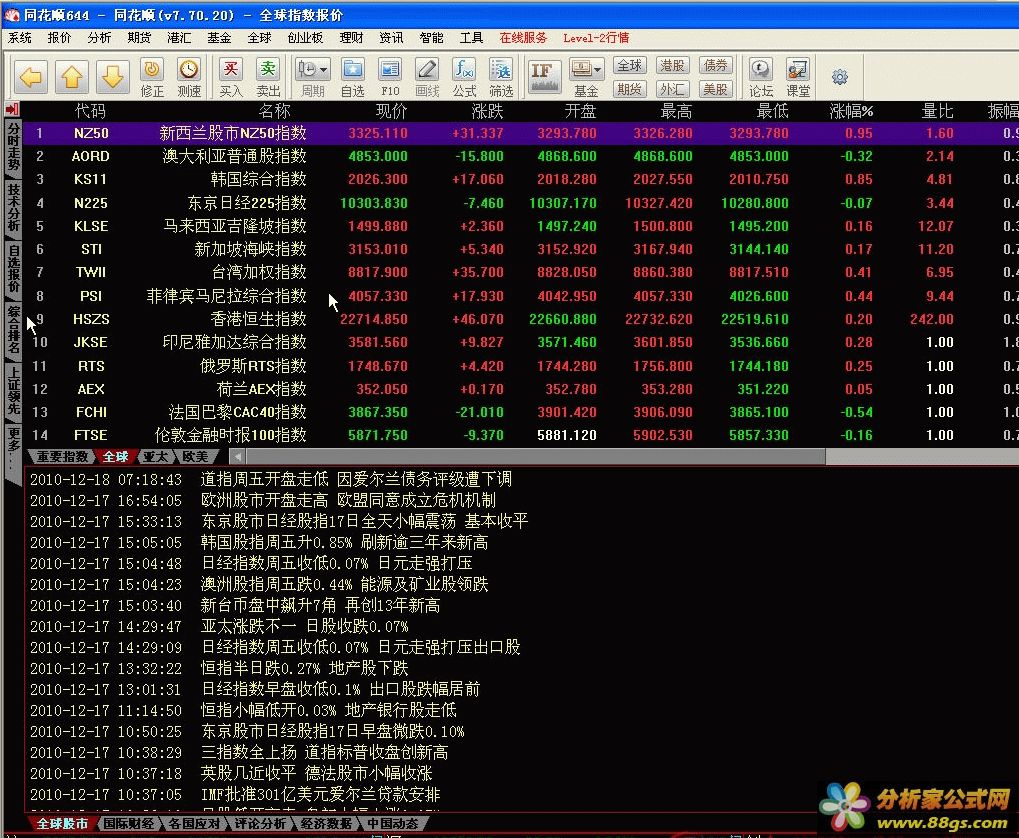Open the 资讯 menu
The width and height of the screenshot is (1019, 838).
pyautogui.click(x=391, y=38)
